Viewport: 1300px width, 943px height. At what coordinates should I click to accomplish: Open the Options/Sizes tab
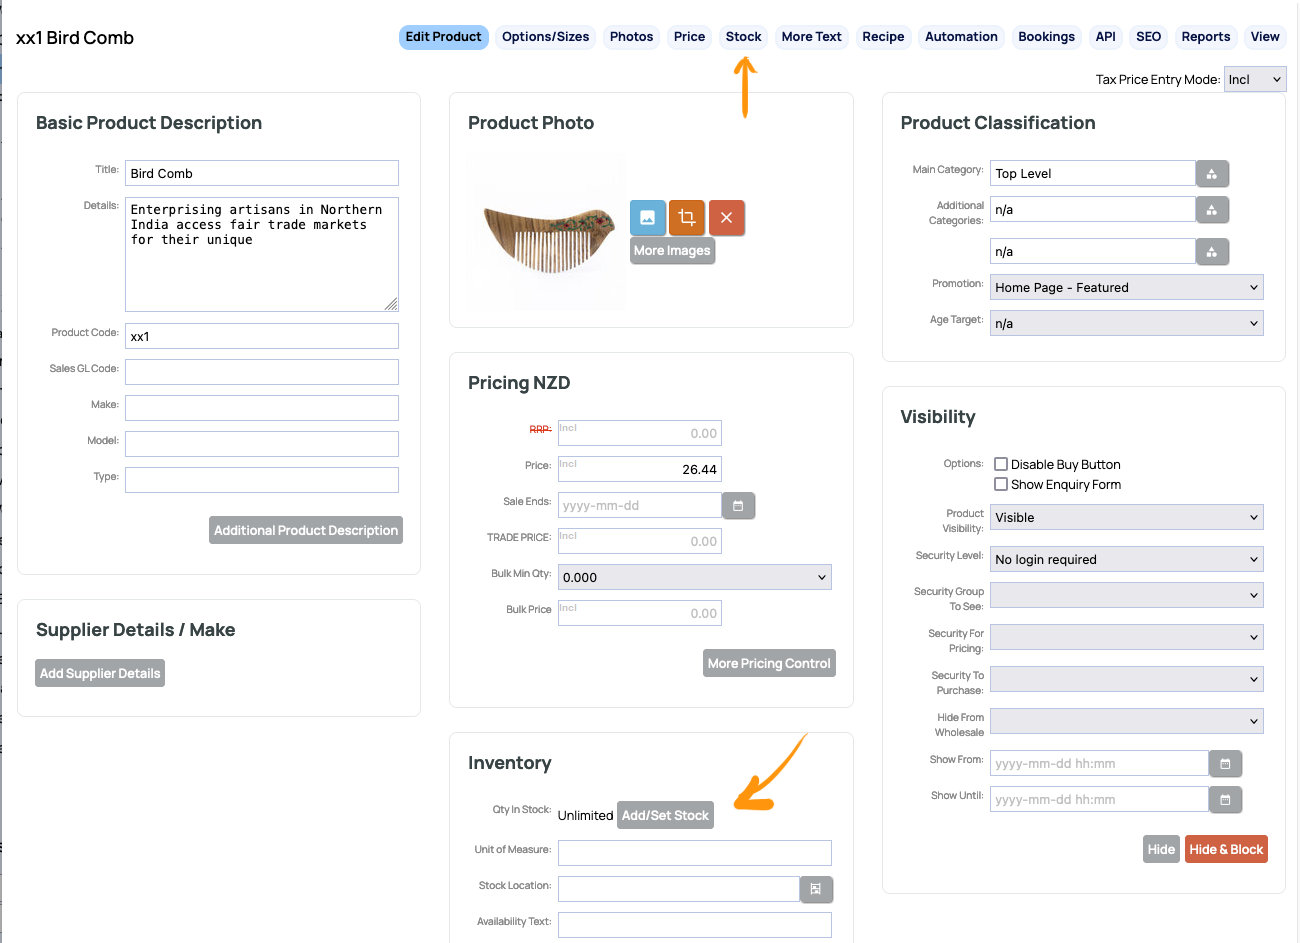pos(545,37)
